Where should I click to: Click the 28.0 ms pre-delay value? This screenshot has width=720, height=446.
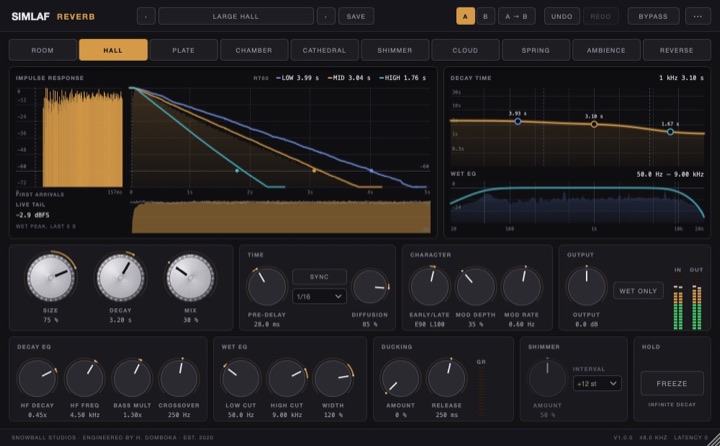click(267, 324)
